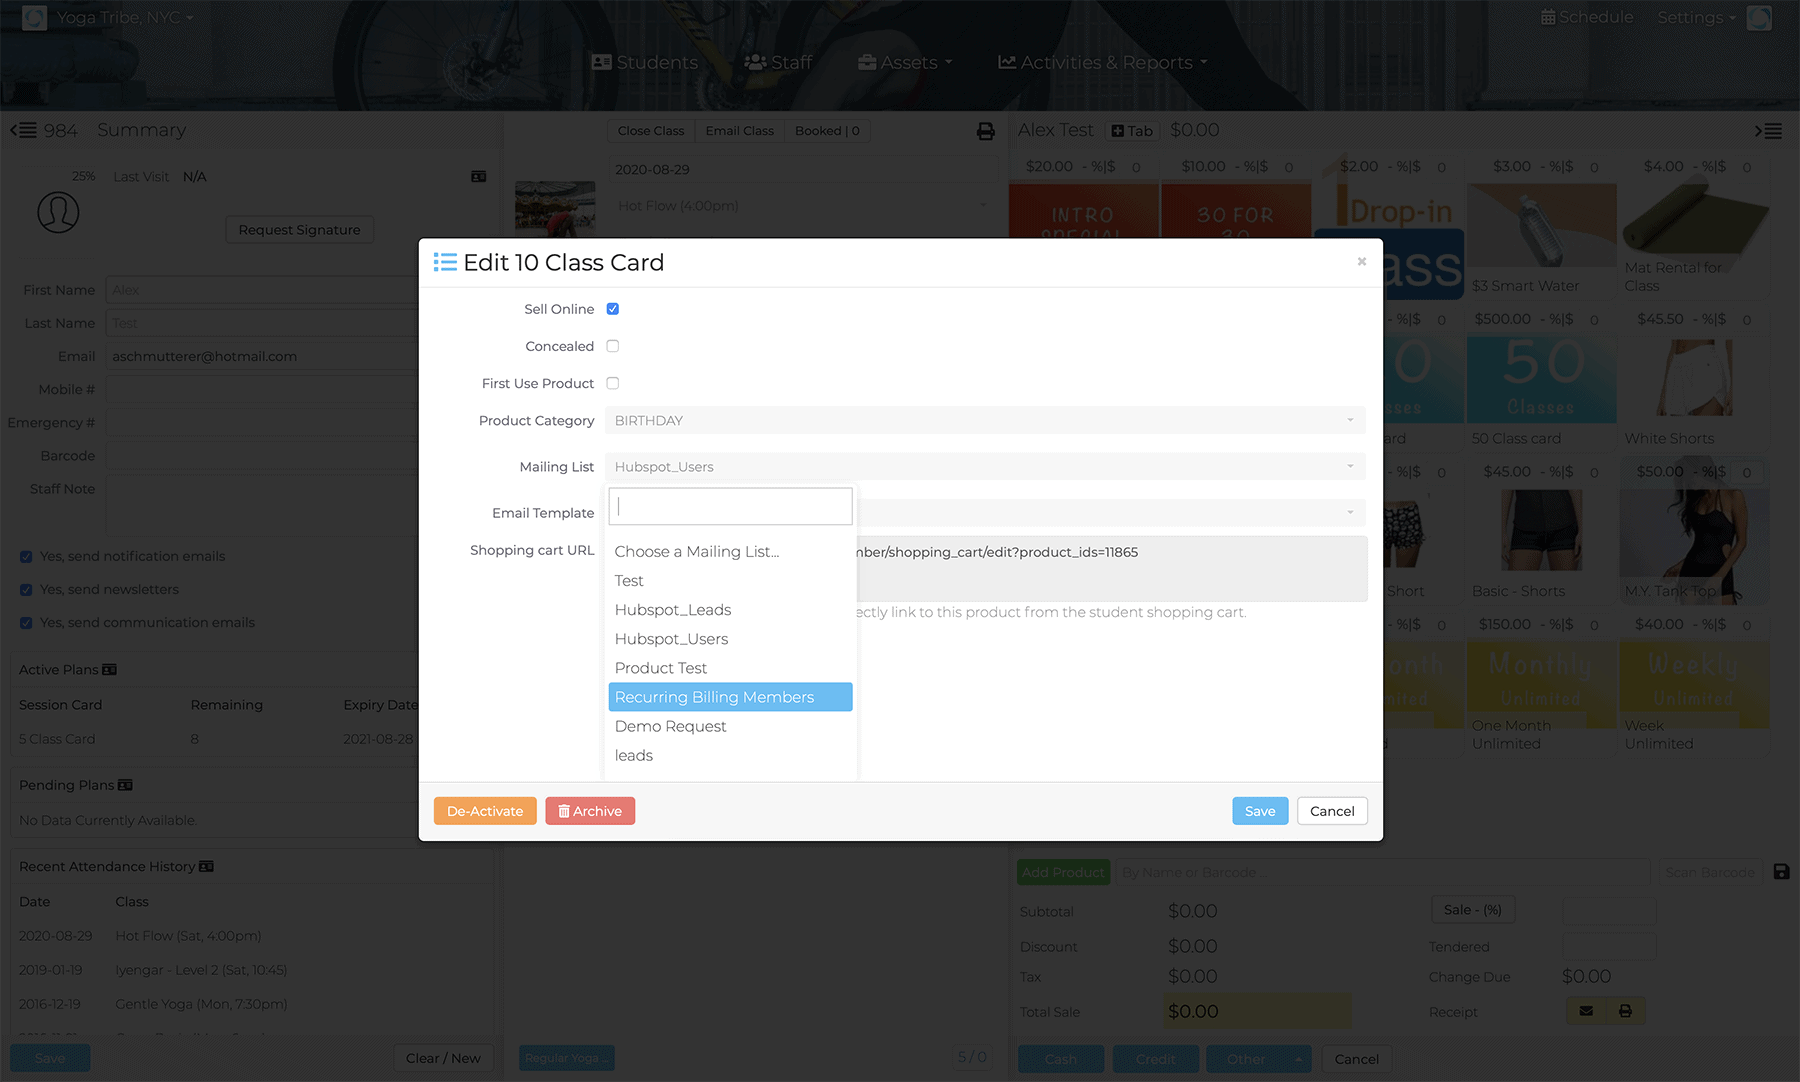Click the Shopping cart URL field
This screenshot has width=1800, height=1082.
tap(1112, 569)
